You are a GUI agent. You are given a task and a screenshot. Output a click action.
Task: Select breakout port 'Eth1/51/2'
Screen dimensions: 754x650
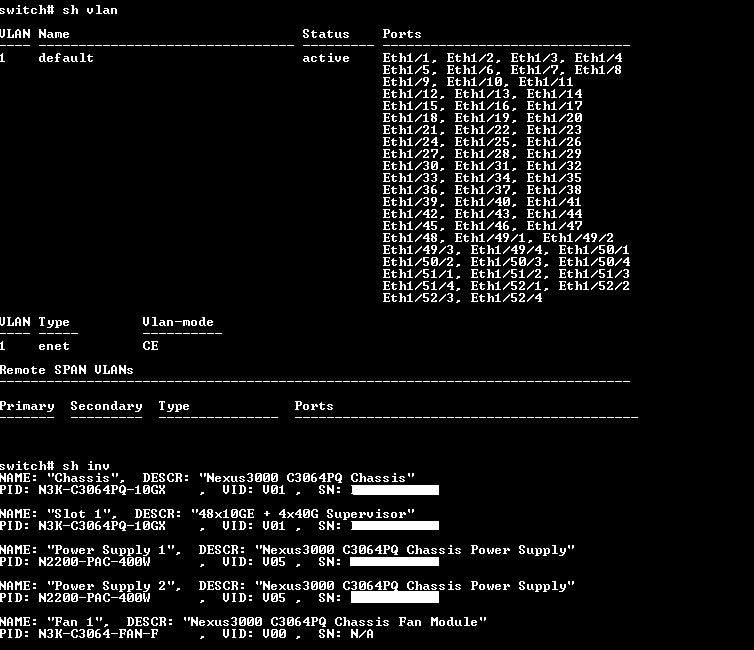pyautogui.click(x=506, y=274)
